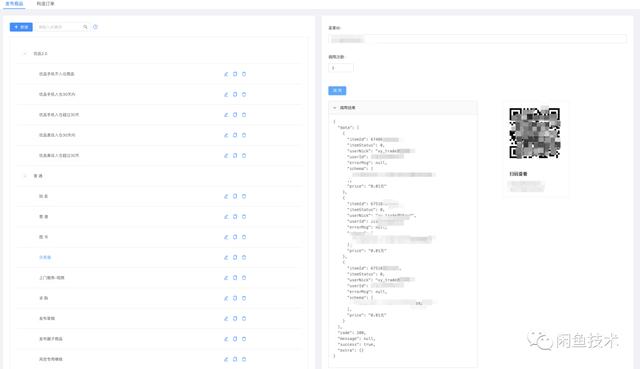Click the blue call button below the count field

[x=337, y=90]
